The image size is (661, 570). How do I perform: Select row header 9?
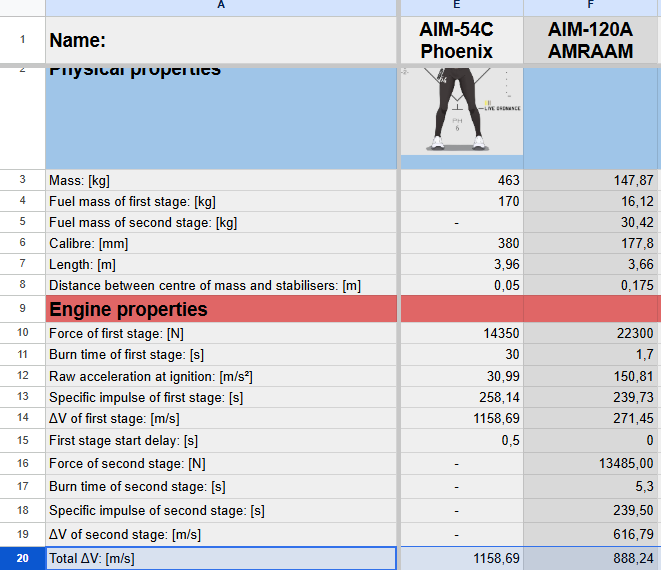tap(22, 309)
